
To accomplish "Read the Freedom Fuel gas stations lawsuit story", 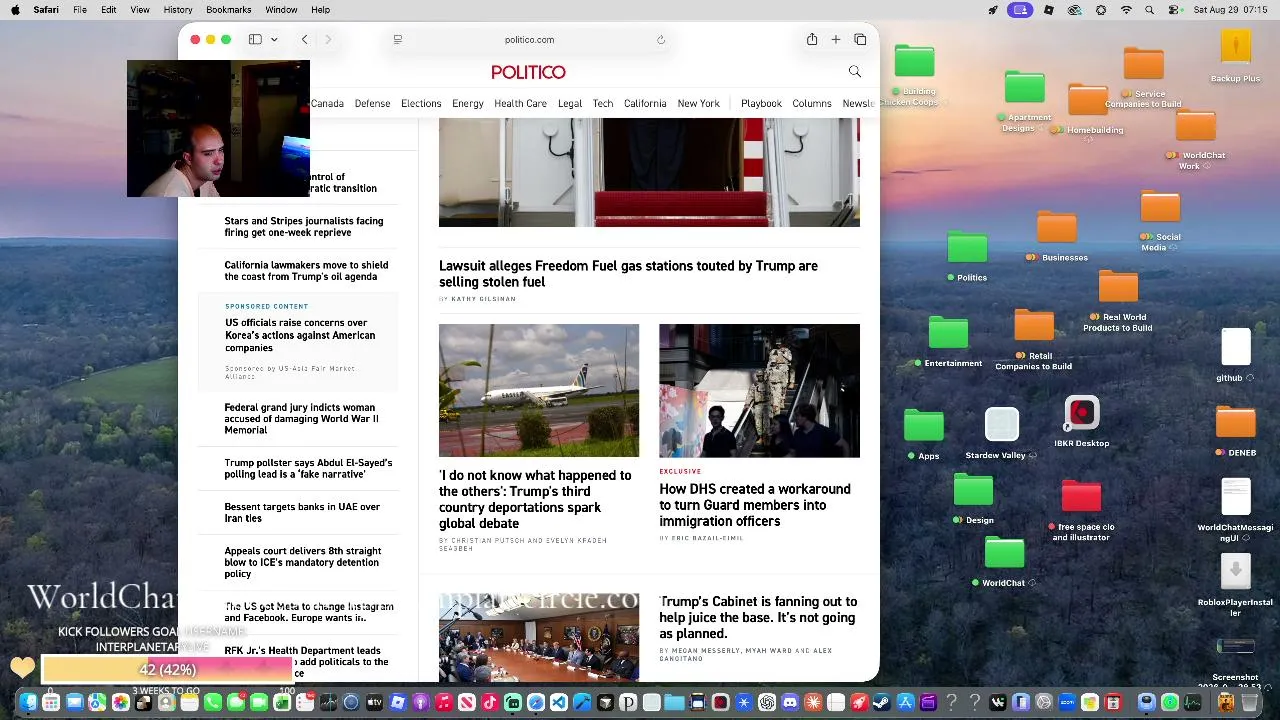I will click(628, 274).
